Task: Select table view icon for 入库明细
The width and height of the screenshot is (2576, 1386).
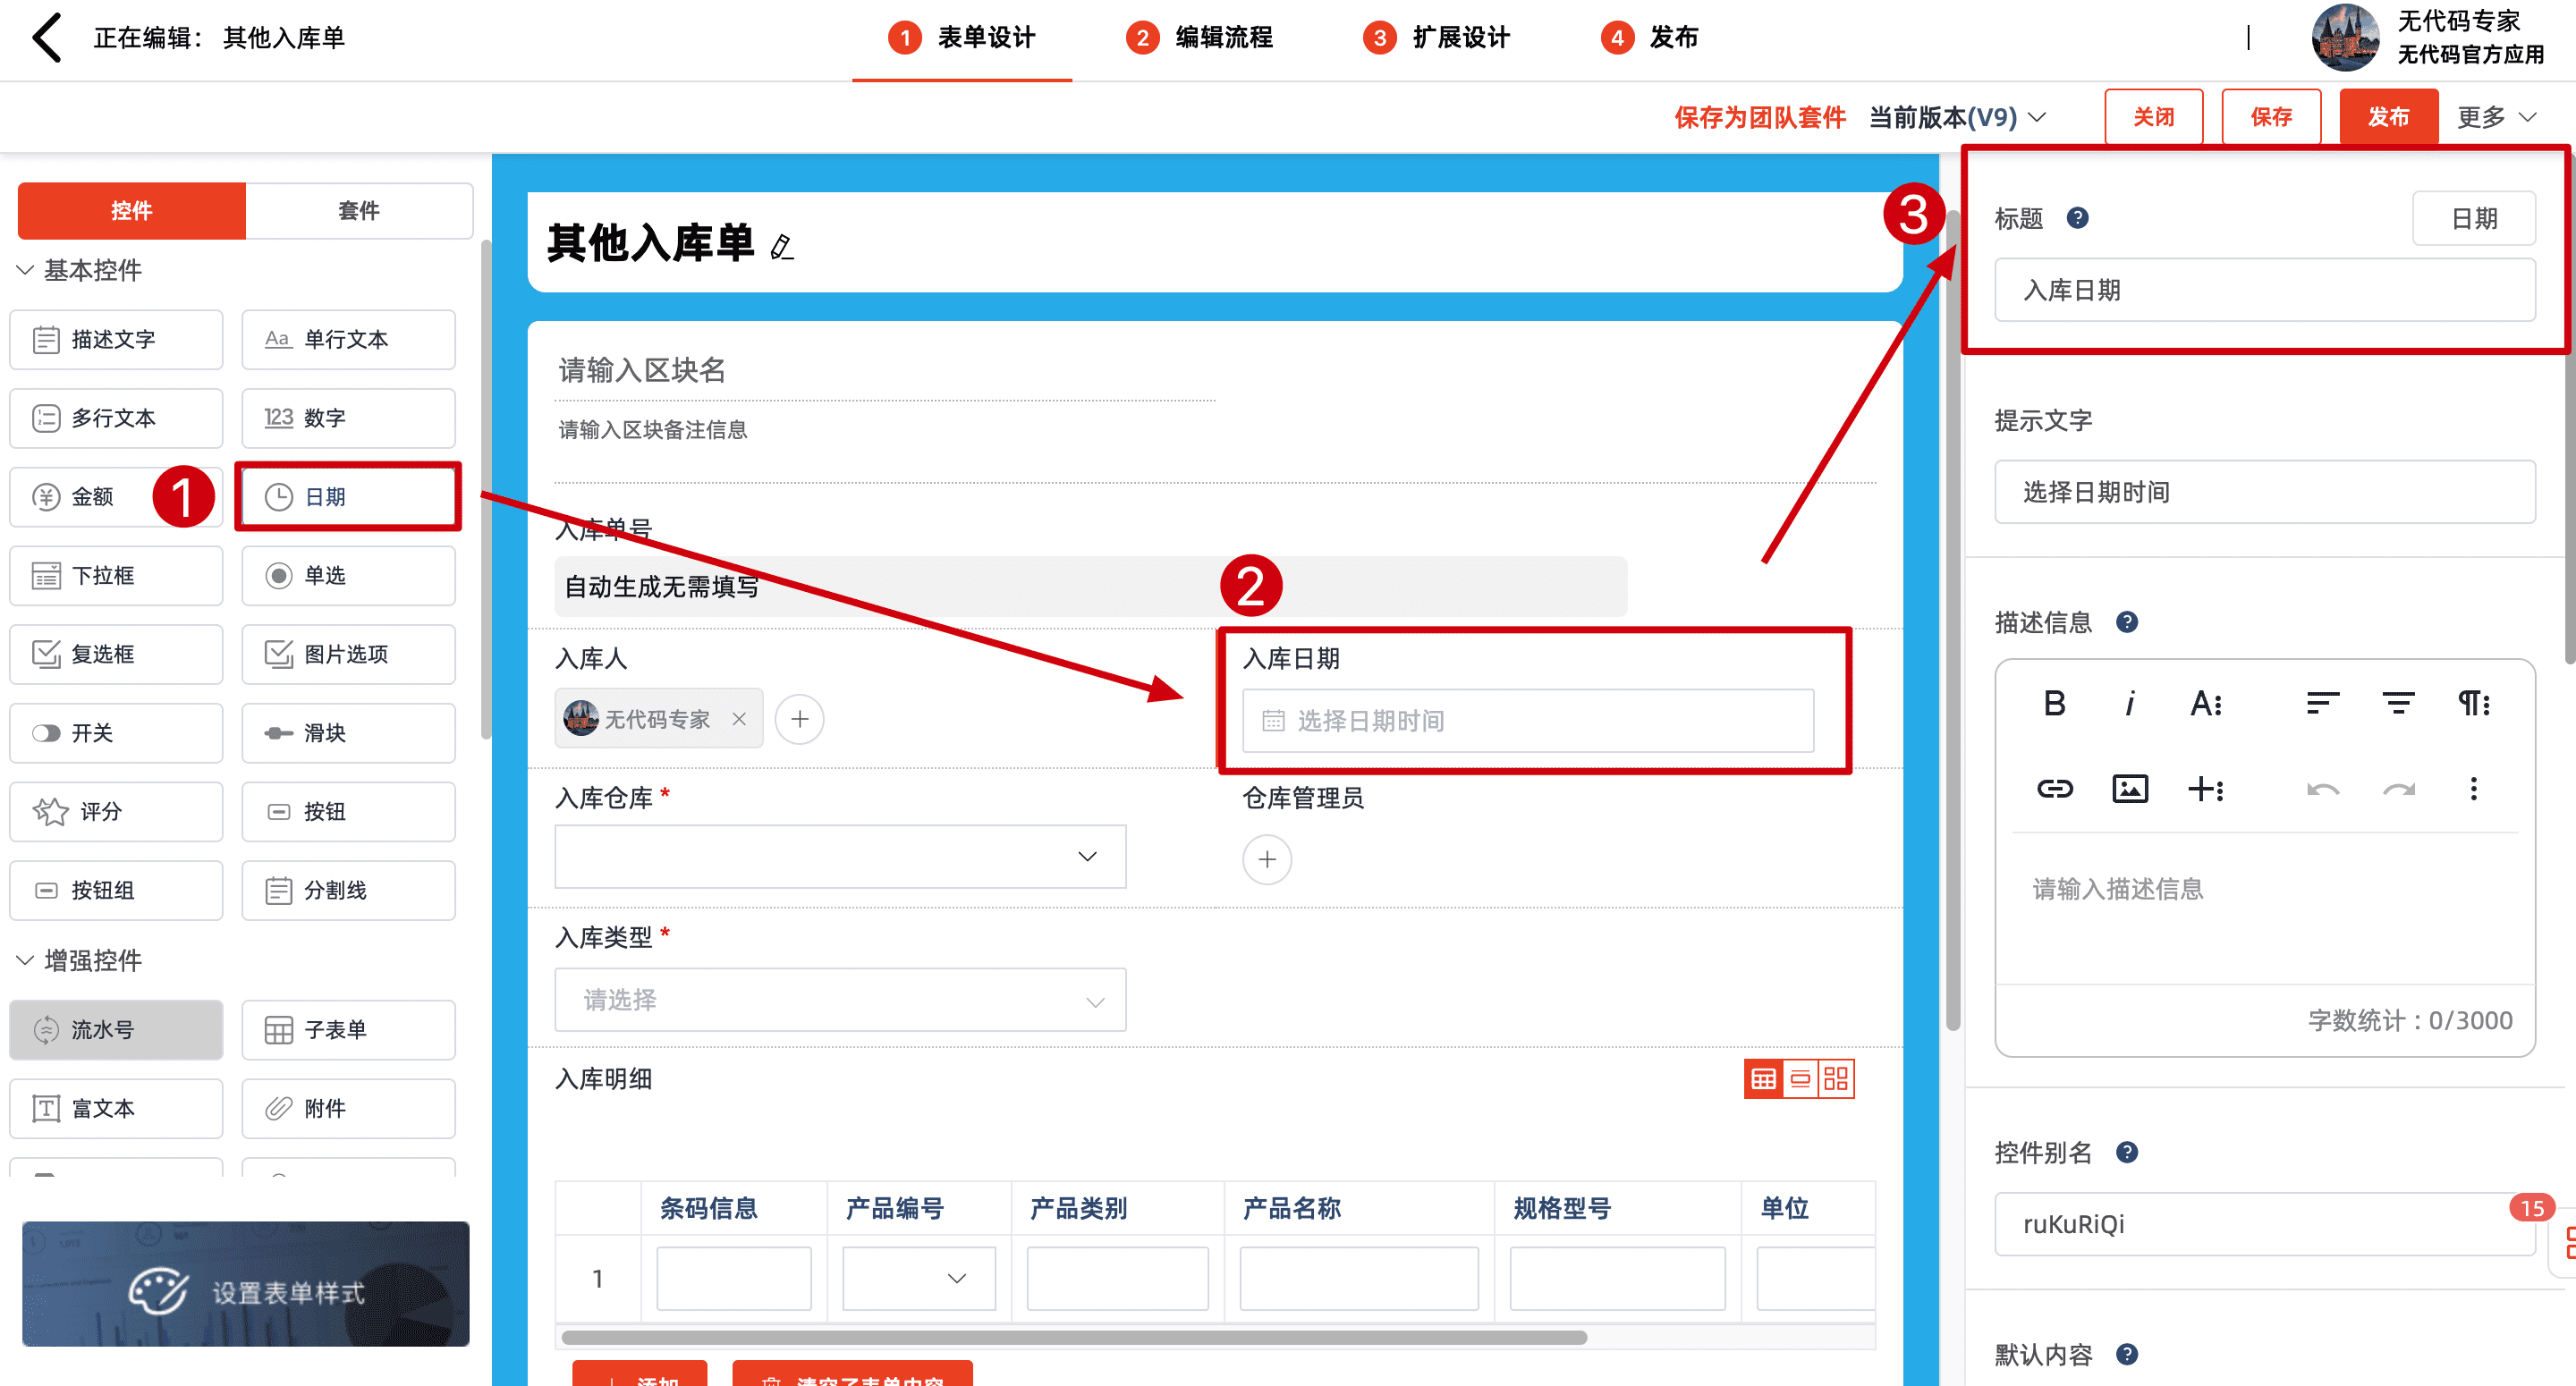Action: [1763, 1079]
